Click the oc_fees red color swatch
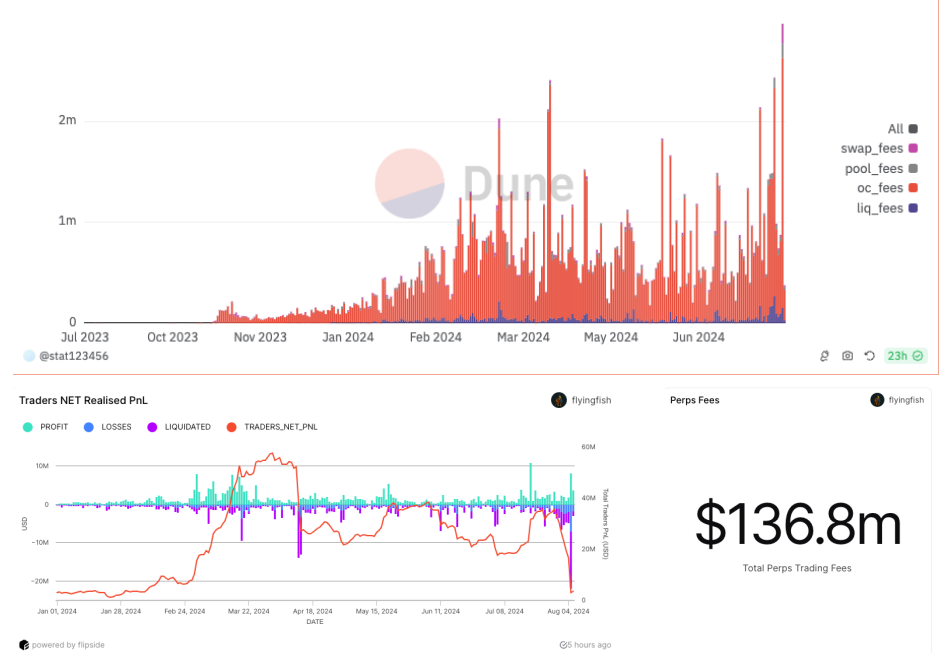 coord(913,188)
